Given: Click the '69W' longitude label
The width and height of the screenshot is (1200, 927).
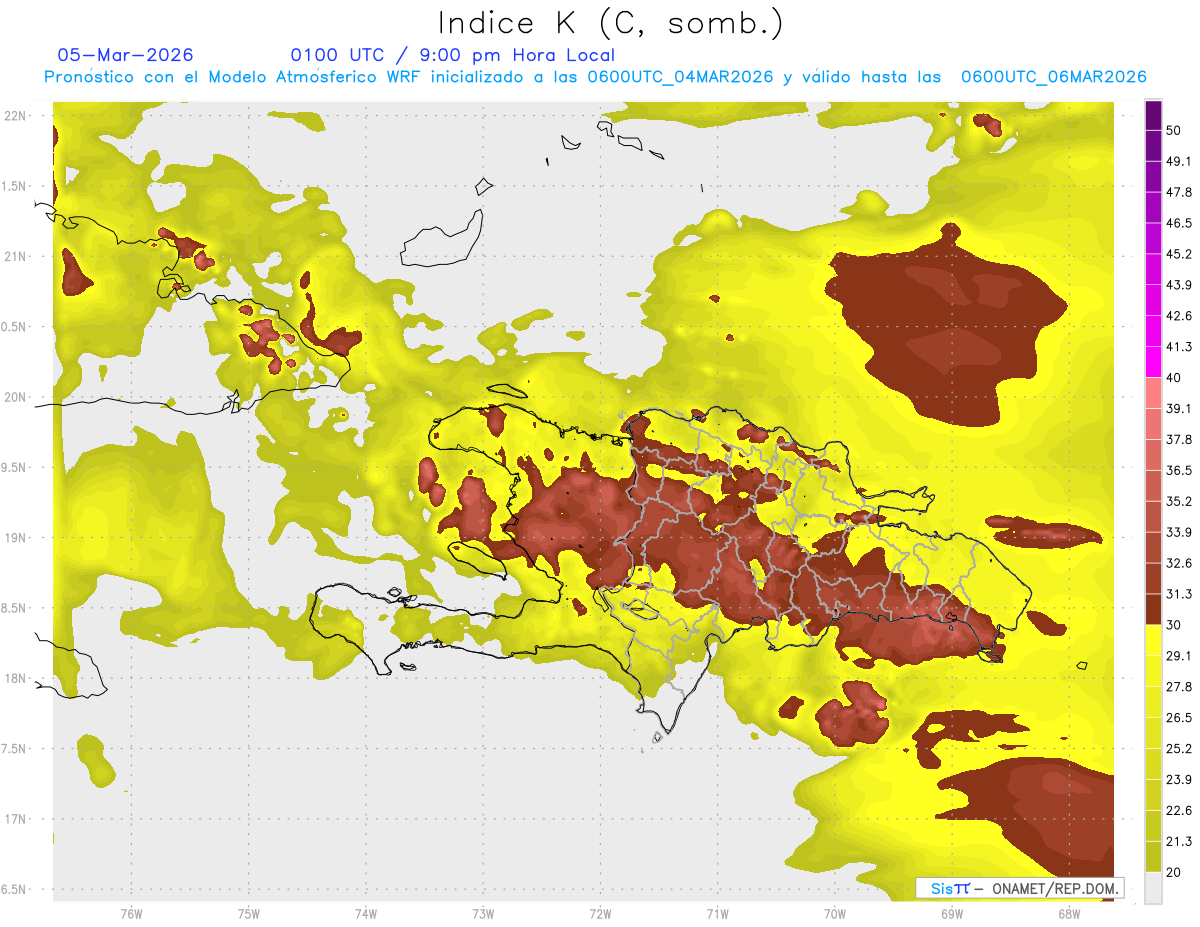Looking at the screenshot, I should click(952, 913).
